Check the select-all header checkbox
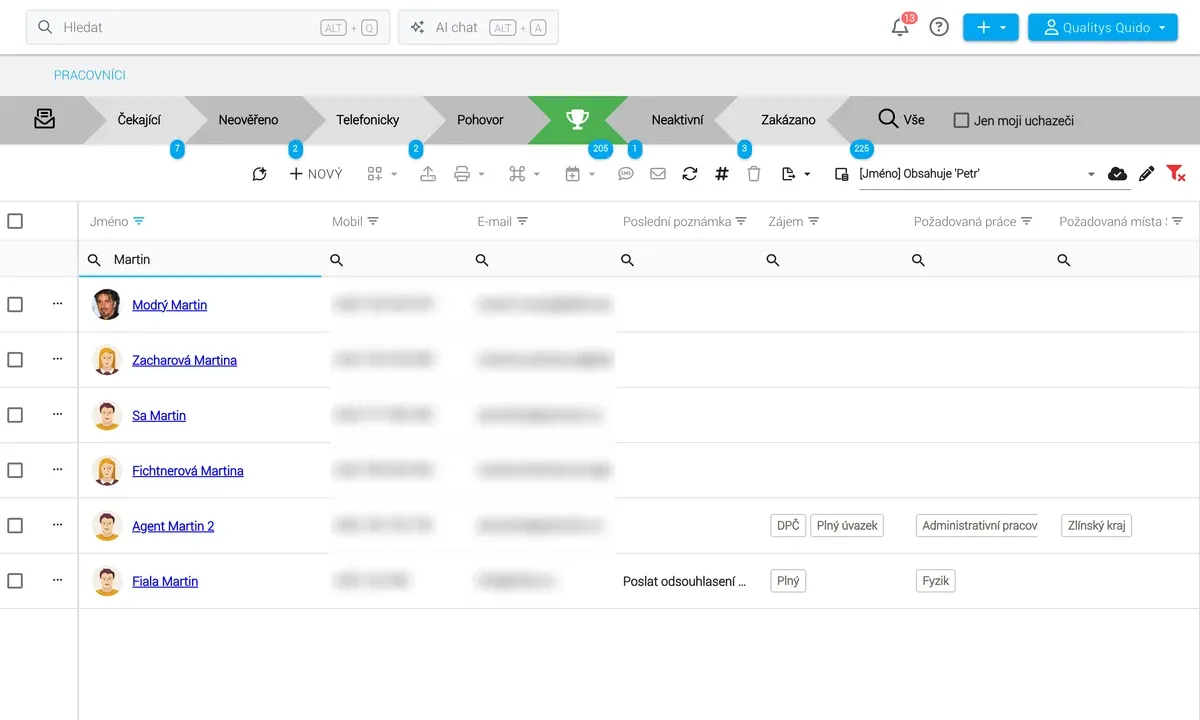Screen dimensions: 1200x720 coord(15,221)
